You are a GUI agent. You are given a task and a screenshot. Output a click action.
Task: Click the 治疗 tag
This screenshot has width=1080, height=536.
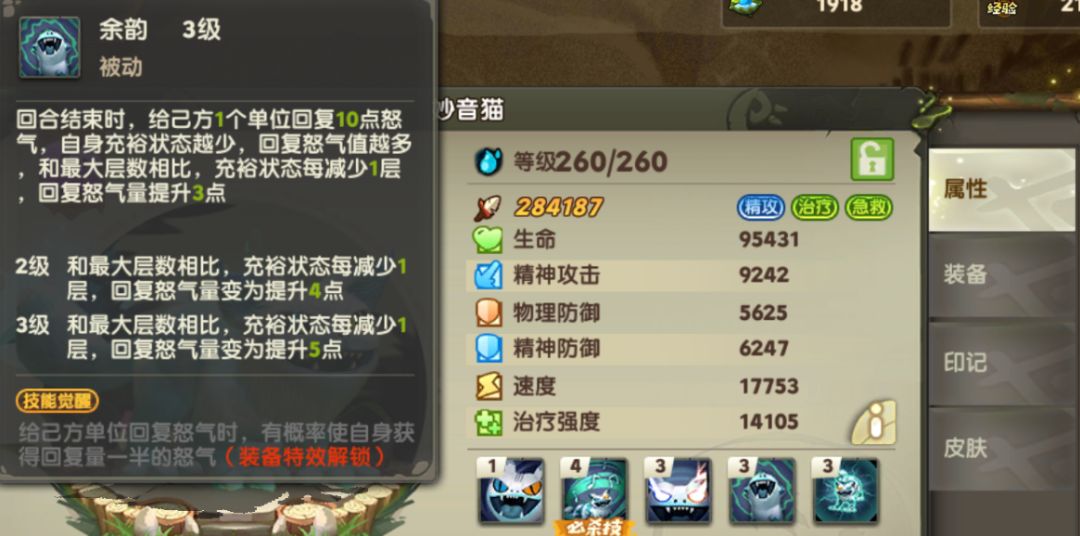(x=815, y=207)
